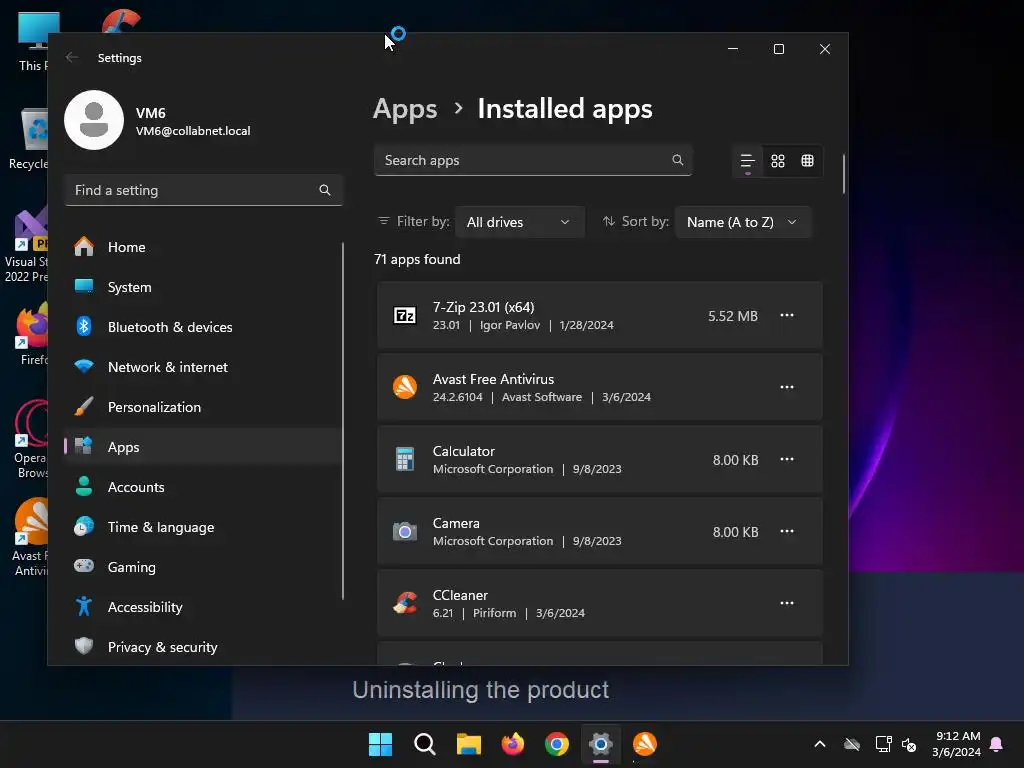Open more options for Camera
Viewport: 1024px width, 768px height.
coord(787,531)
